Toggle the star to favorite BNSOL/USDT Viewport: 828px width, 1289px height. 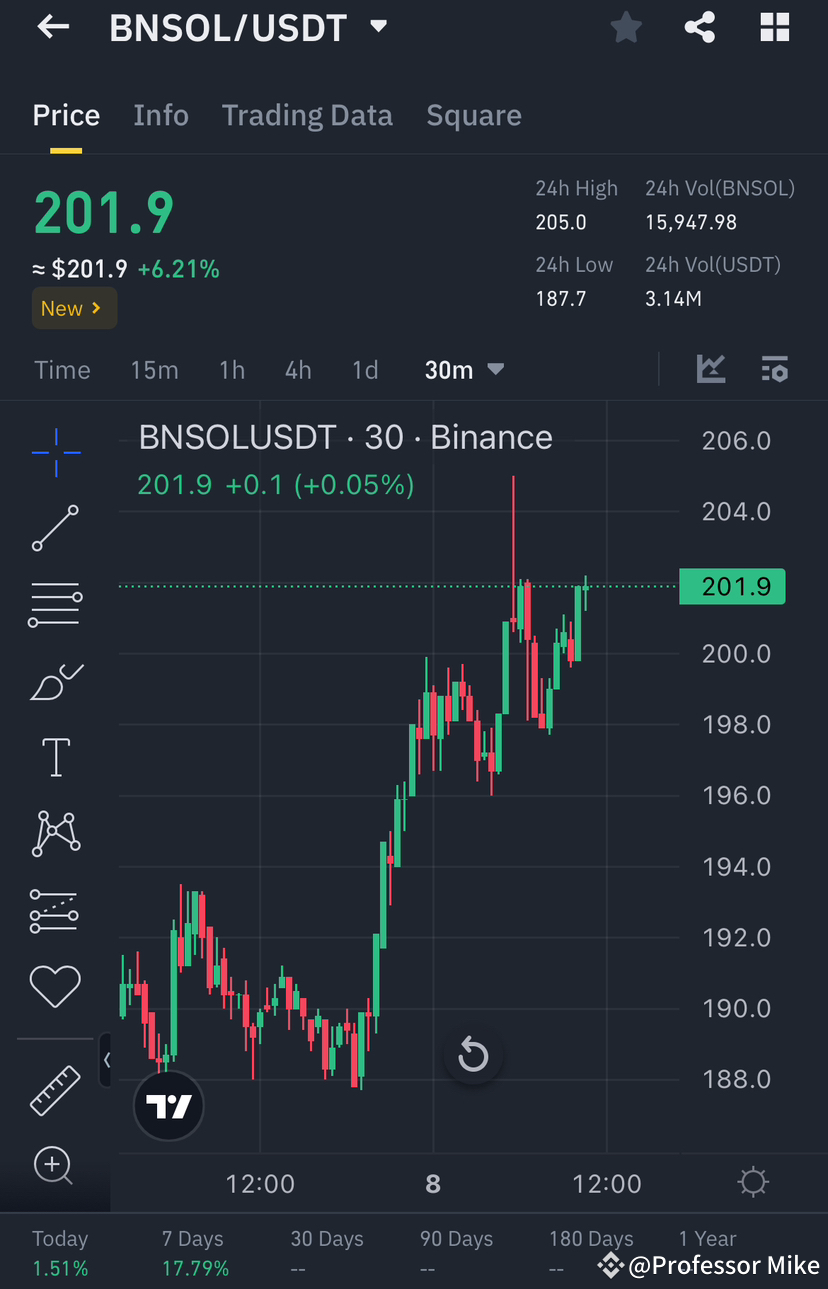626,27
